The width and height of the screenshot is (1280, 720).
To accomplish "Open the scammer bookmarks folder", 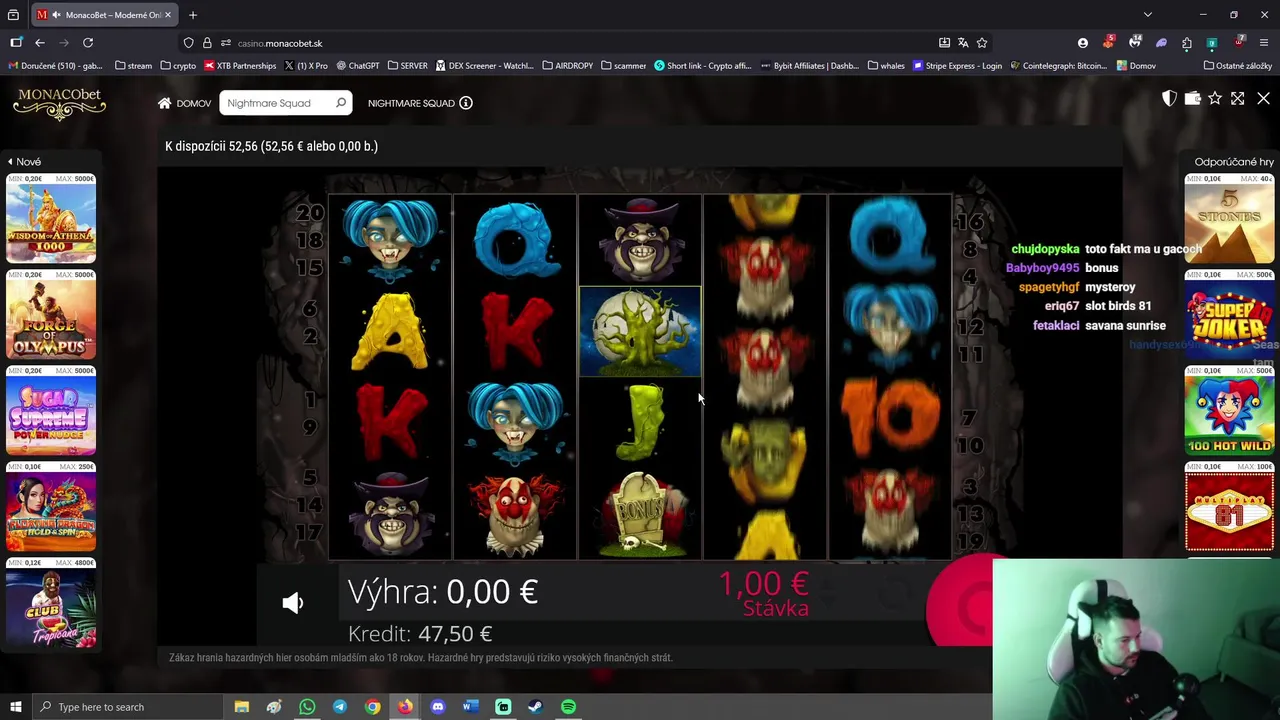I will point(624,66).
